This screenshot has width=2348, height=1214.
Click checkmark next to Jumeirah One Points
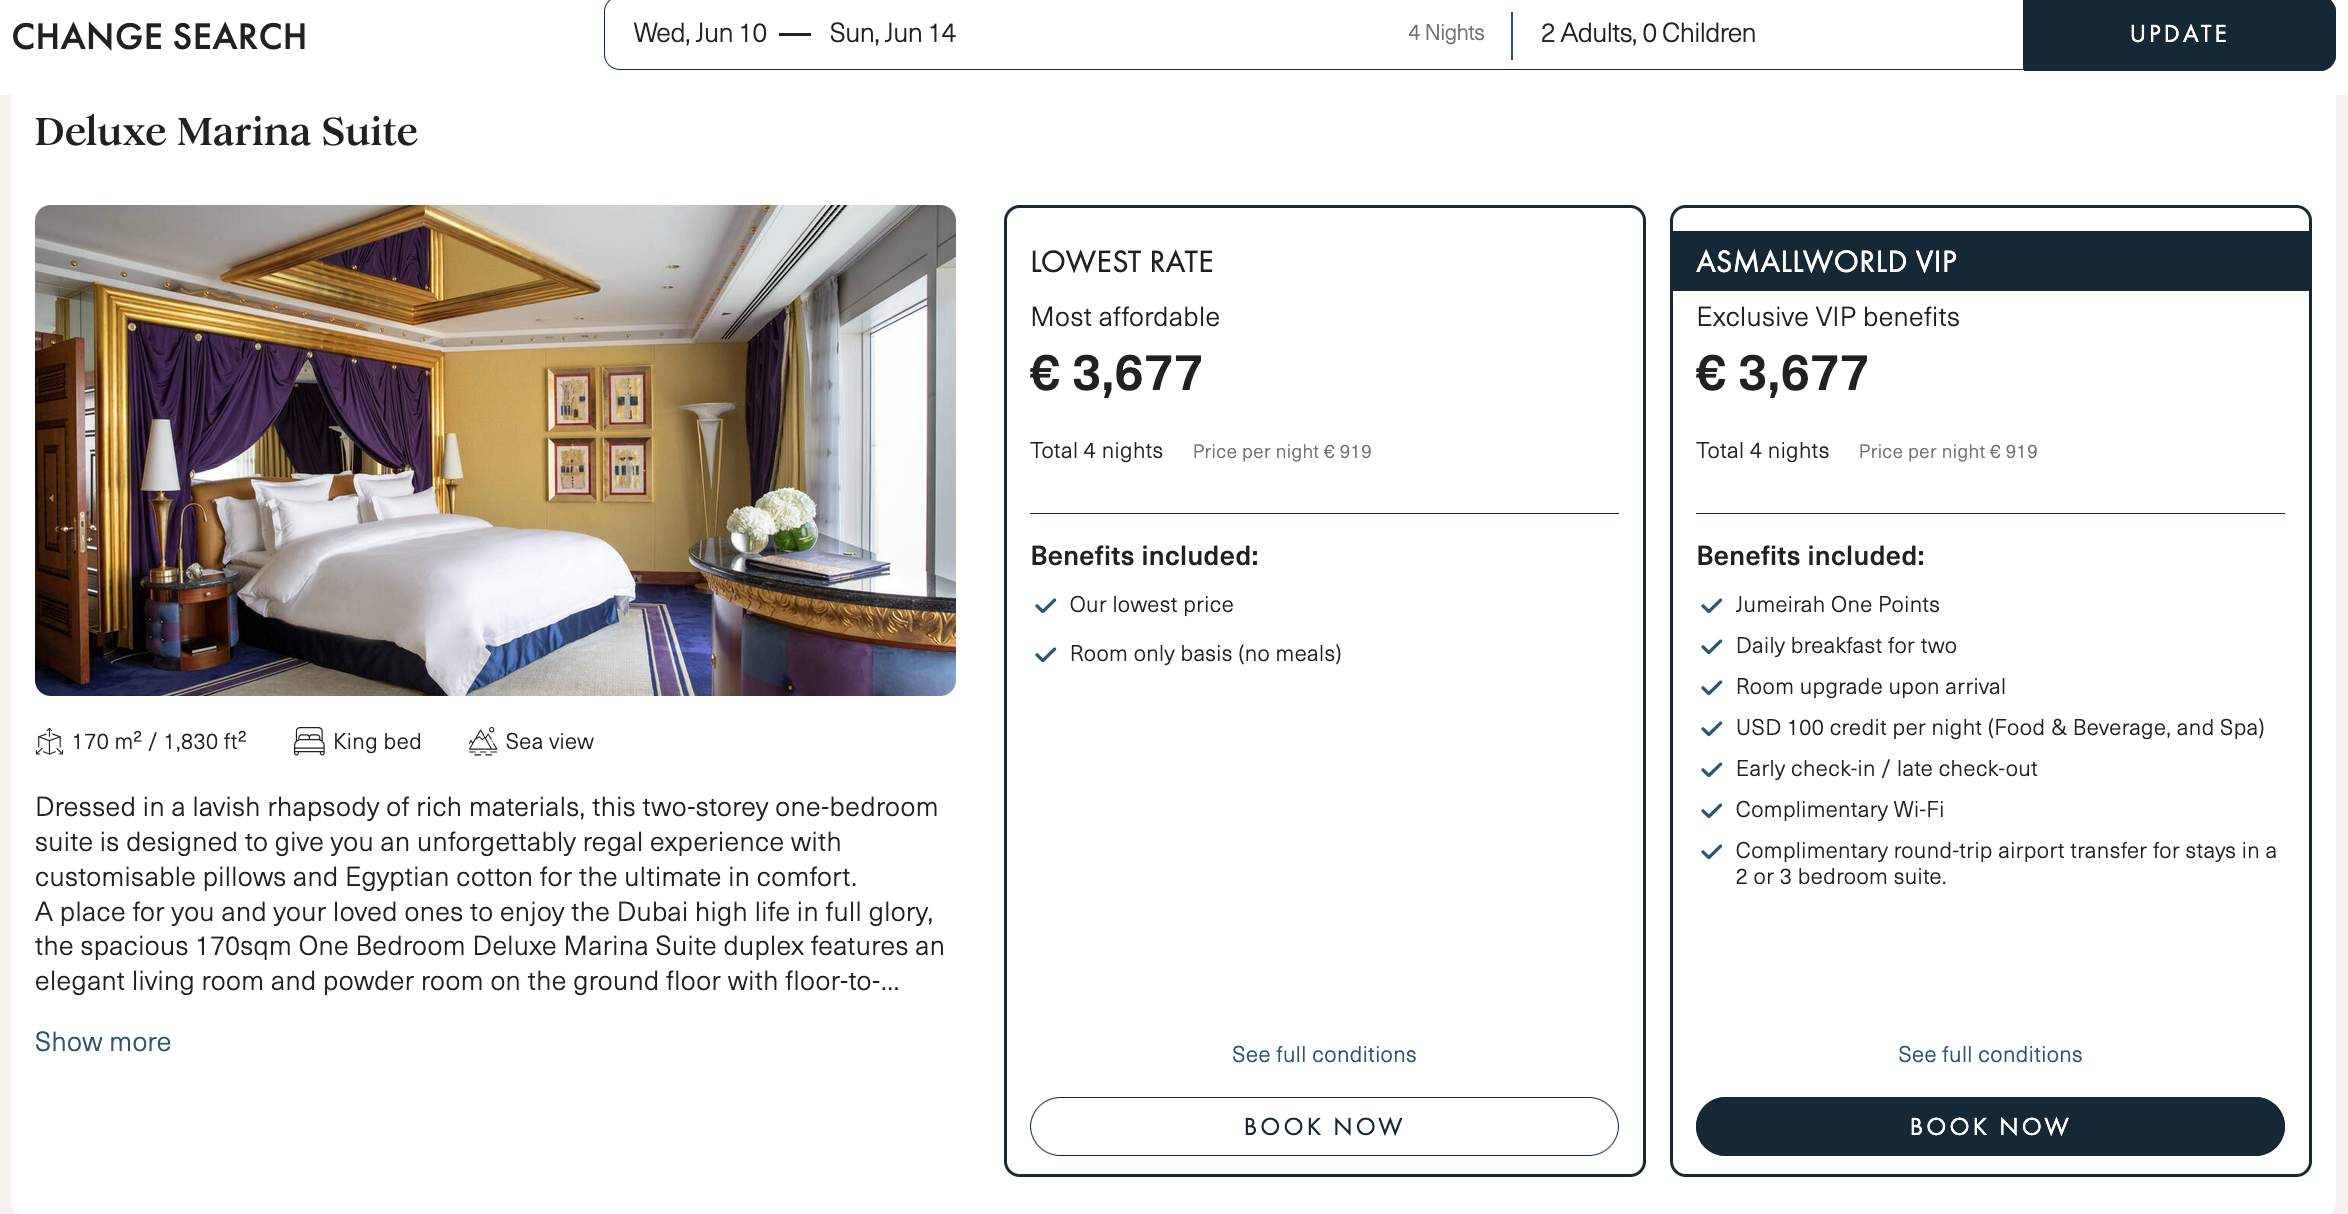[1712, 606]
